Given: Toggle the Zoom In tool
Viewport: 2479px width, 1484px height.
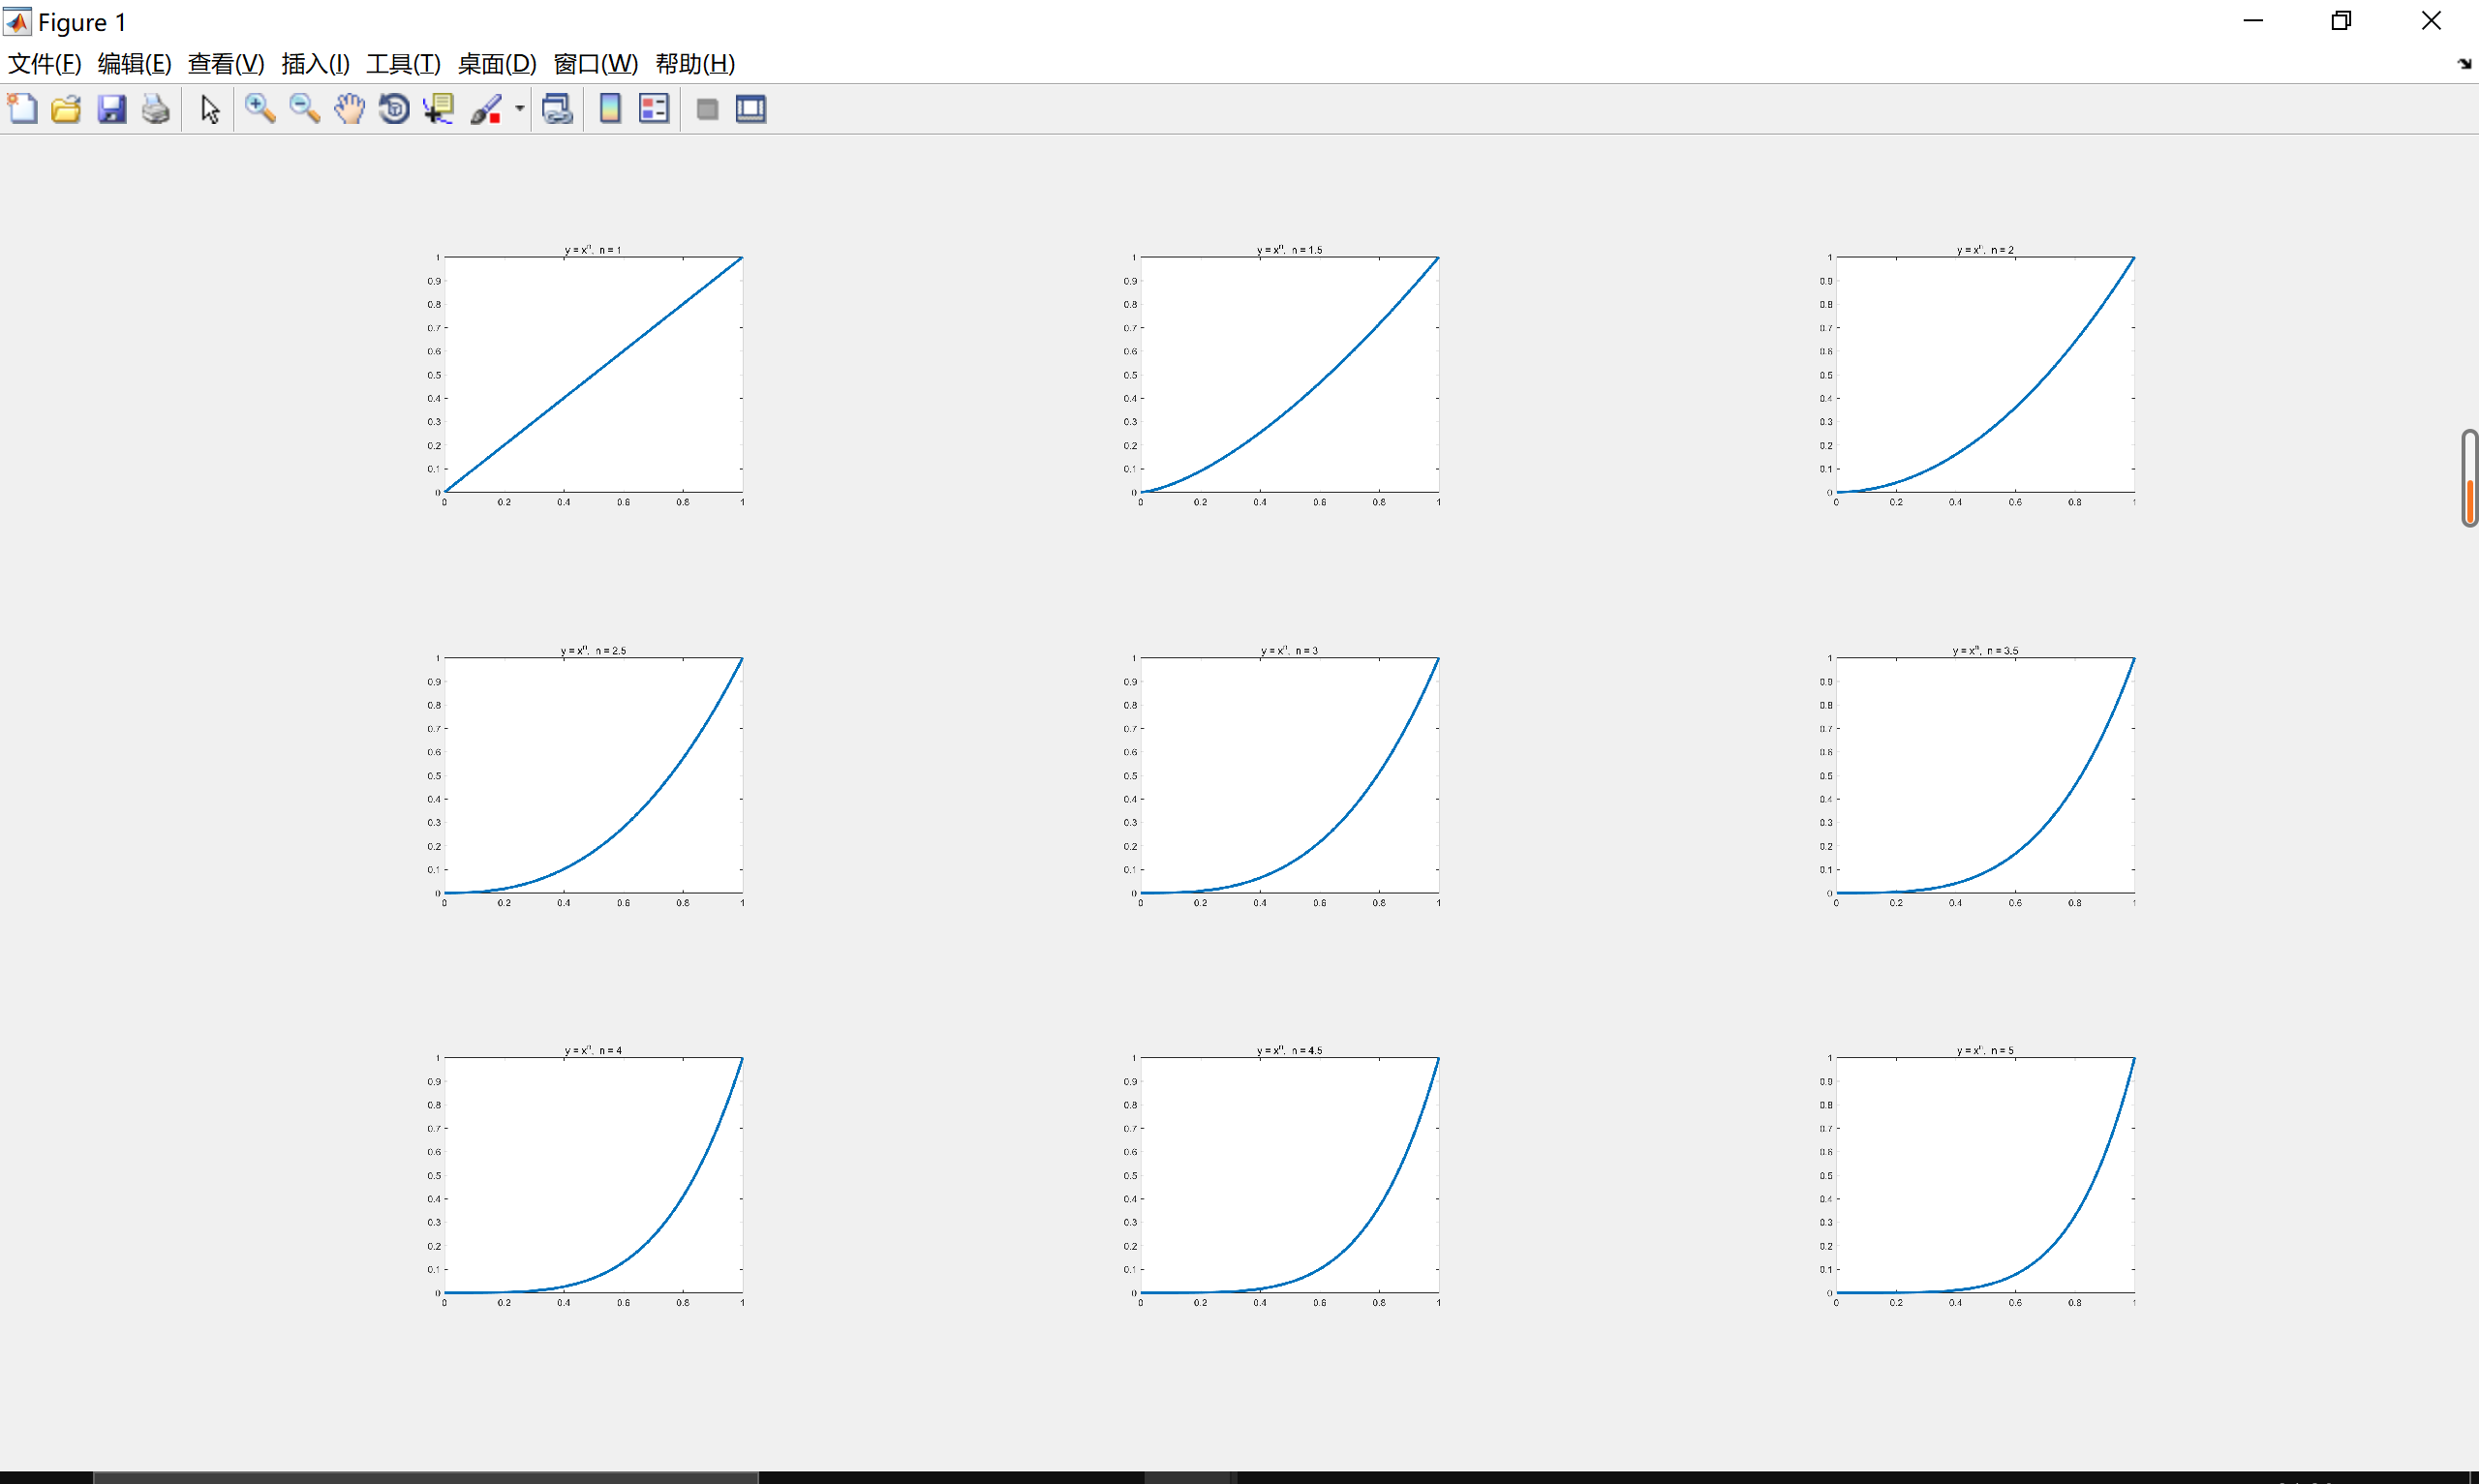Looking at the screenshot, I should [x=261, y=109].
